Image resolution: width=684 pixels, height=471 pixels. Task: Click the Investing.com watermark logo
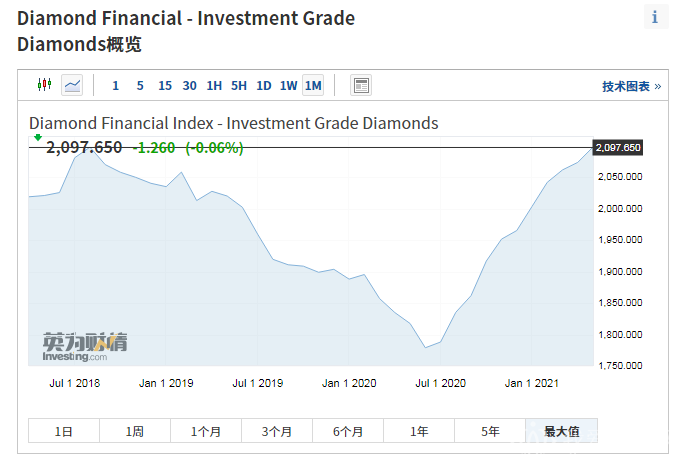(84, 347)
